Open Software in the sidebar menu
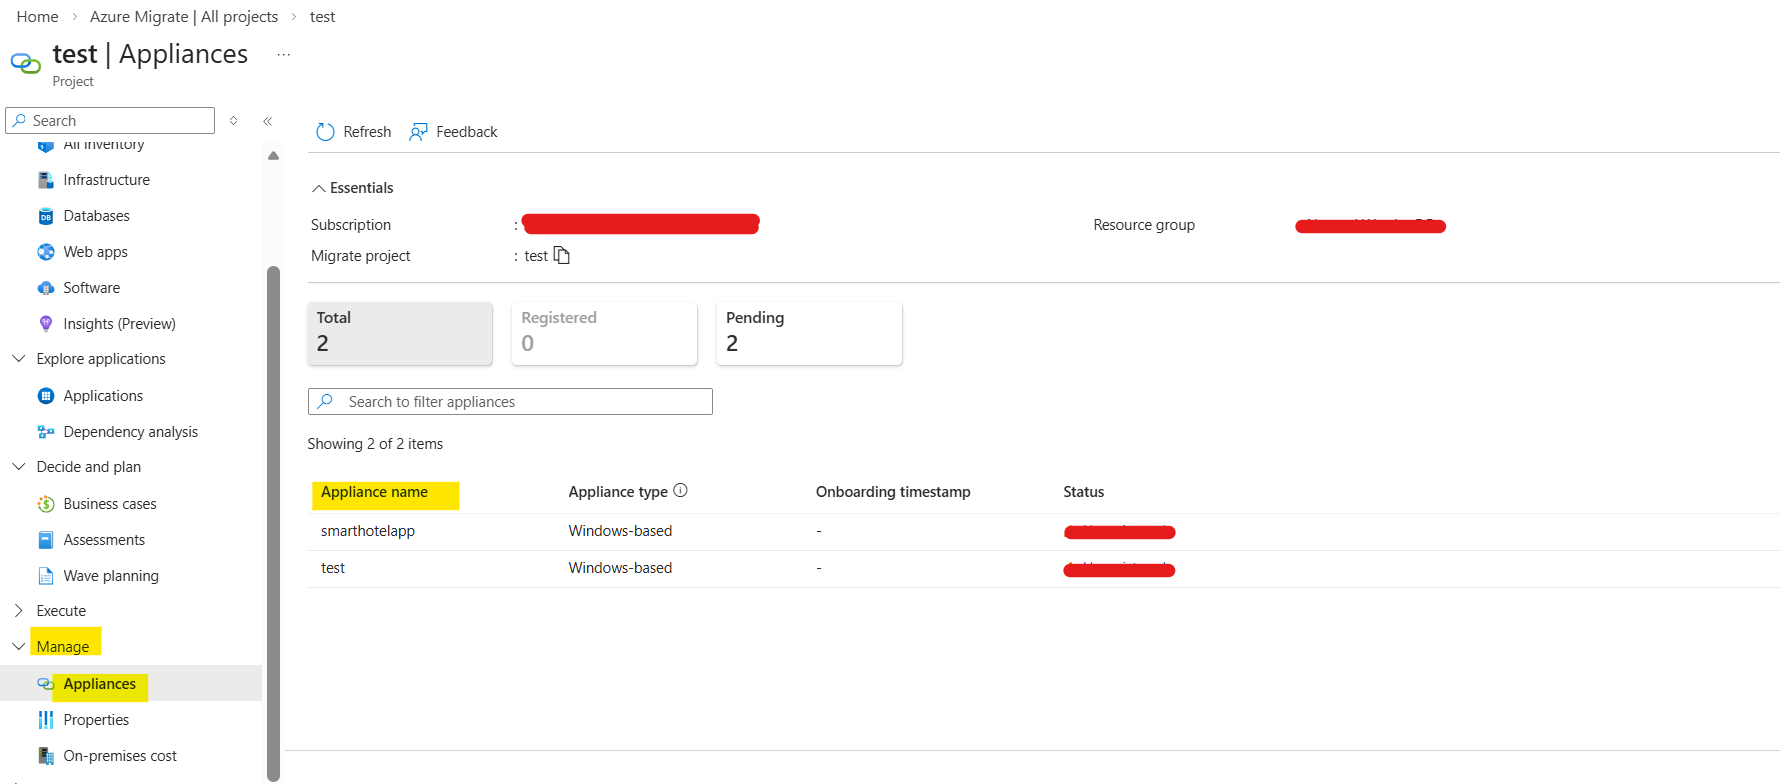1780x784 pixels. [x=92, y=288]
